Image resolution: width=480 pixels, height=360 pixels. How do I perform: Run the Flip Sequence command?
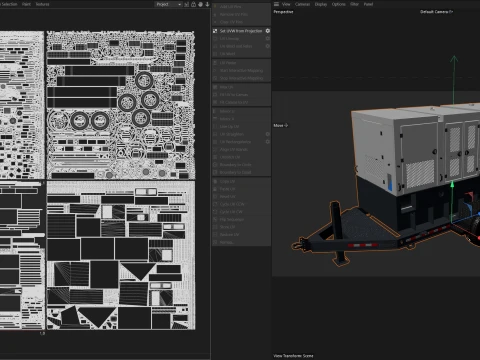(x=241, y=219)
